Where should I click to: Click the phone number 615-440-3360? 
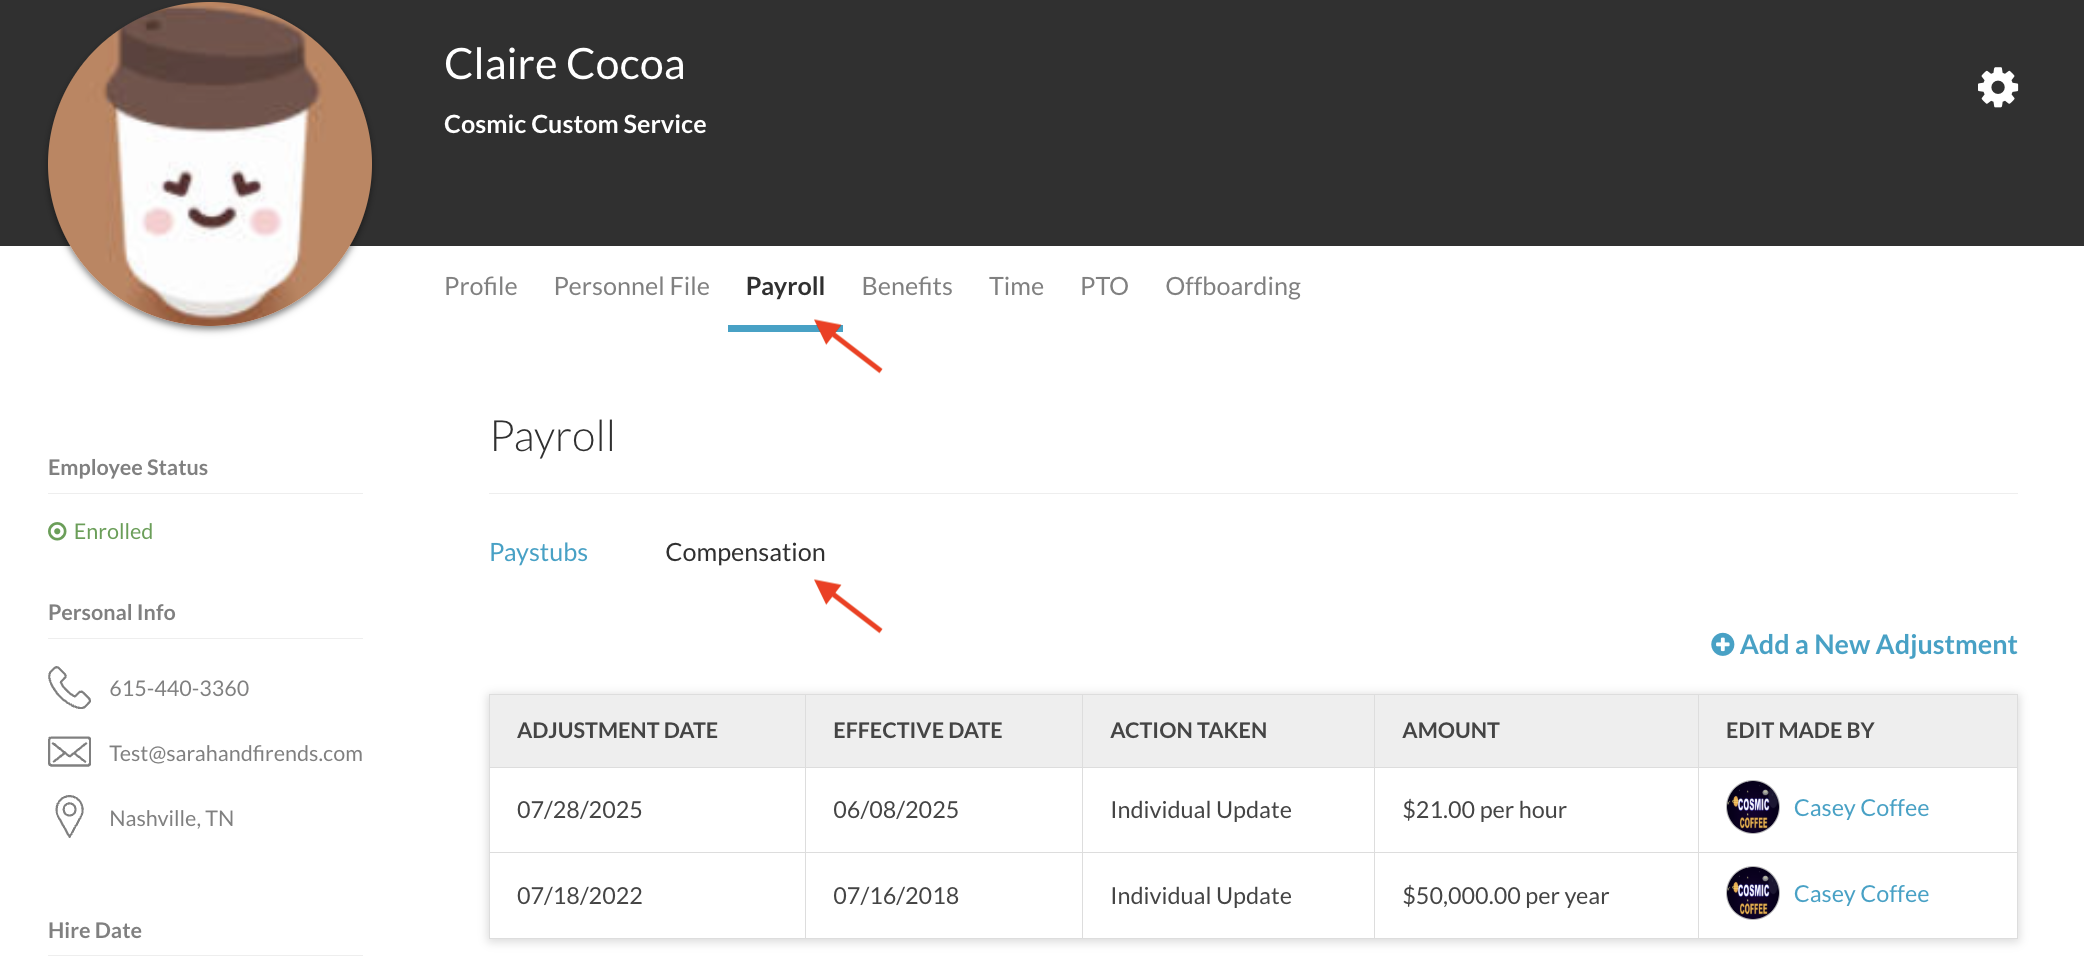click(x=179, y=688)
